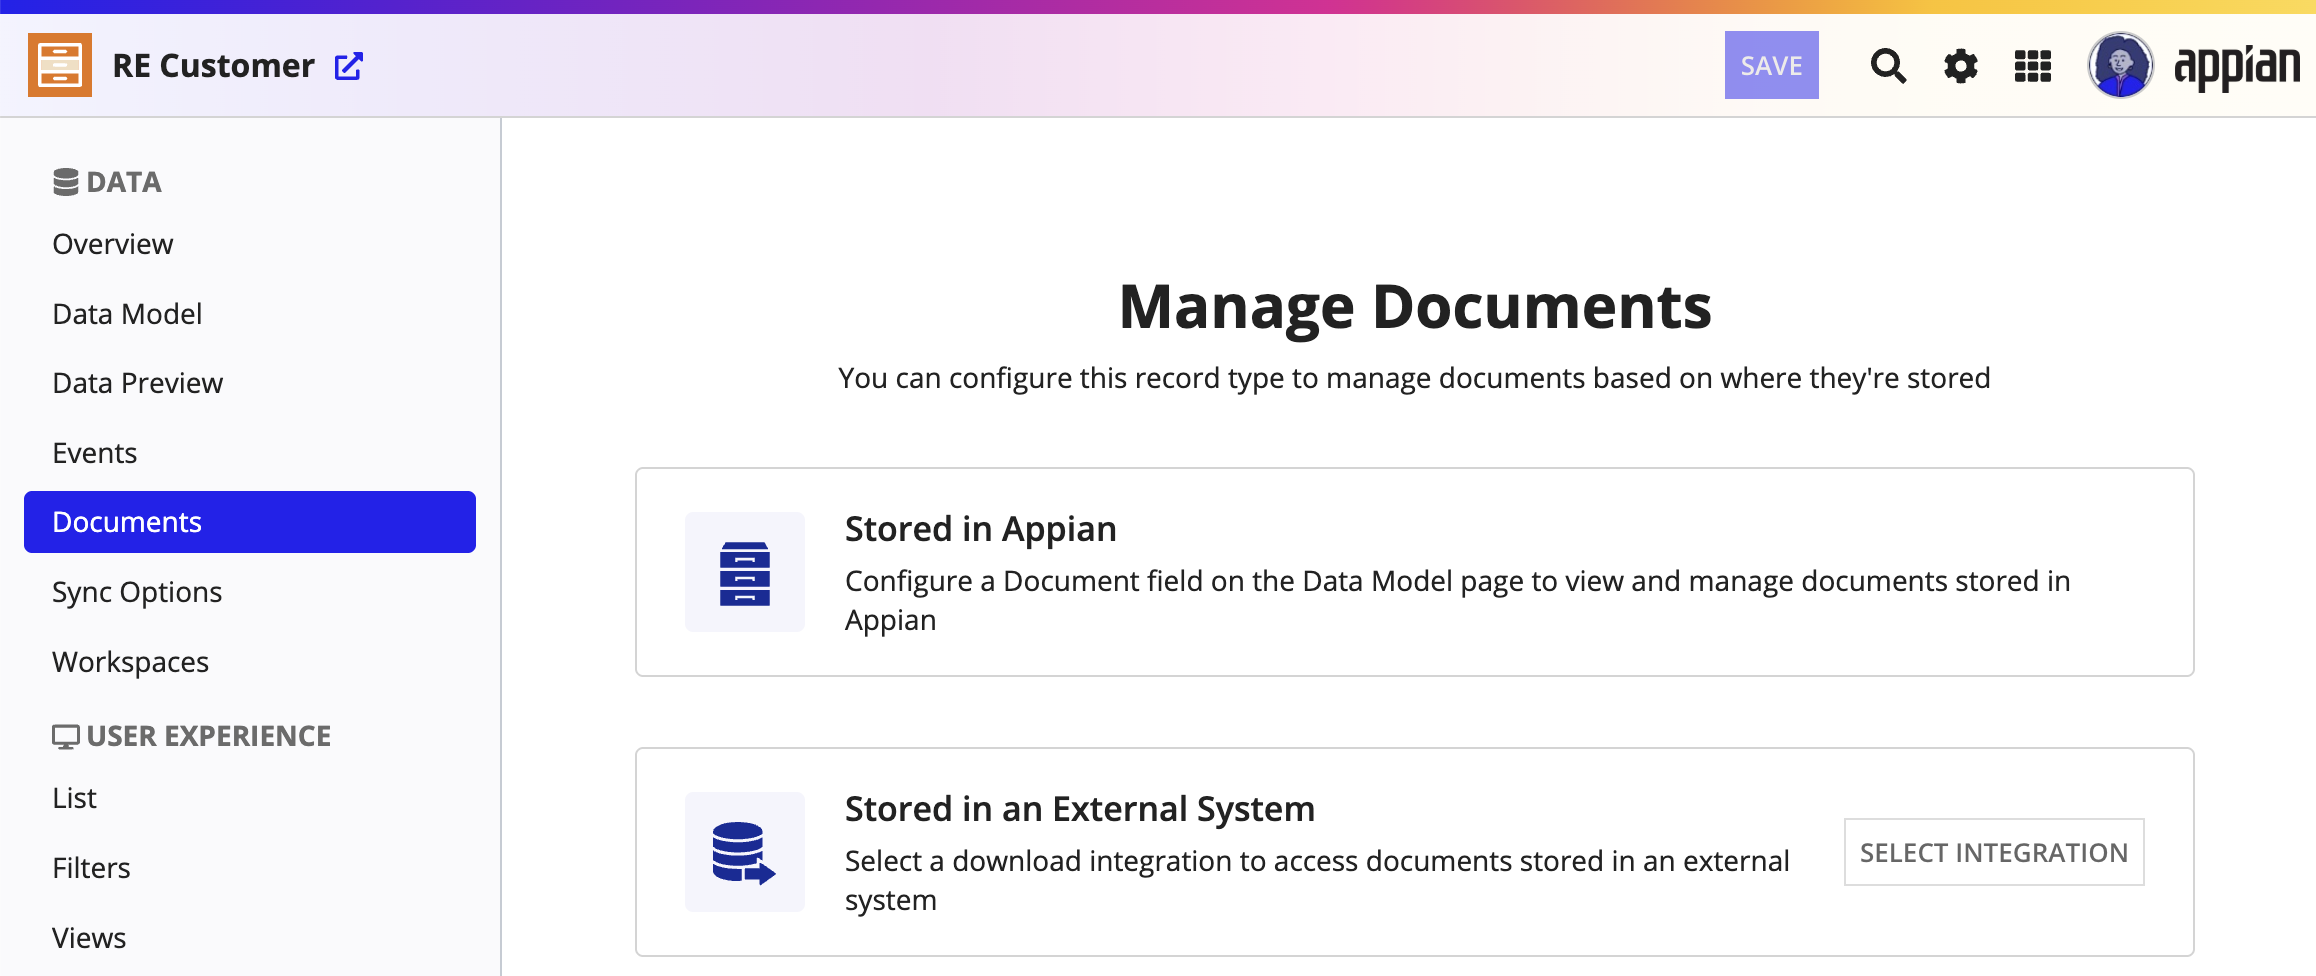Image resolution: width=2316 pixels, height=976 pixels.
Task: Click the Stored in Appian cabinet icon
Action: coord(745,572)
